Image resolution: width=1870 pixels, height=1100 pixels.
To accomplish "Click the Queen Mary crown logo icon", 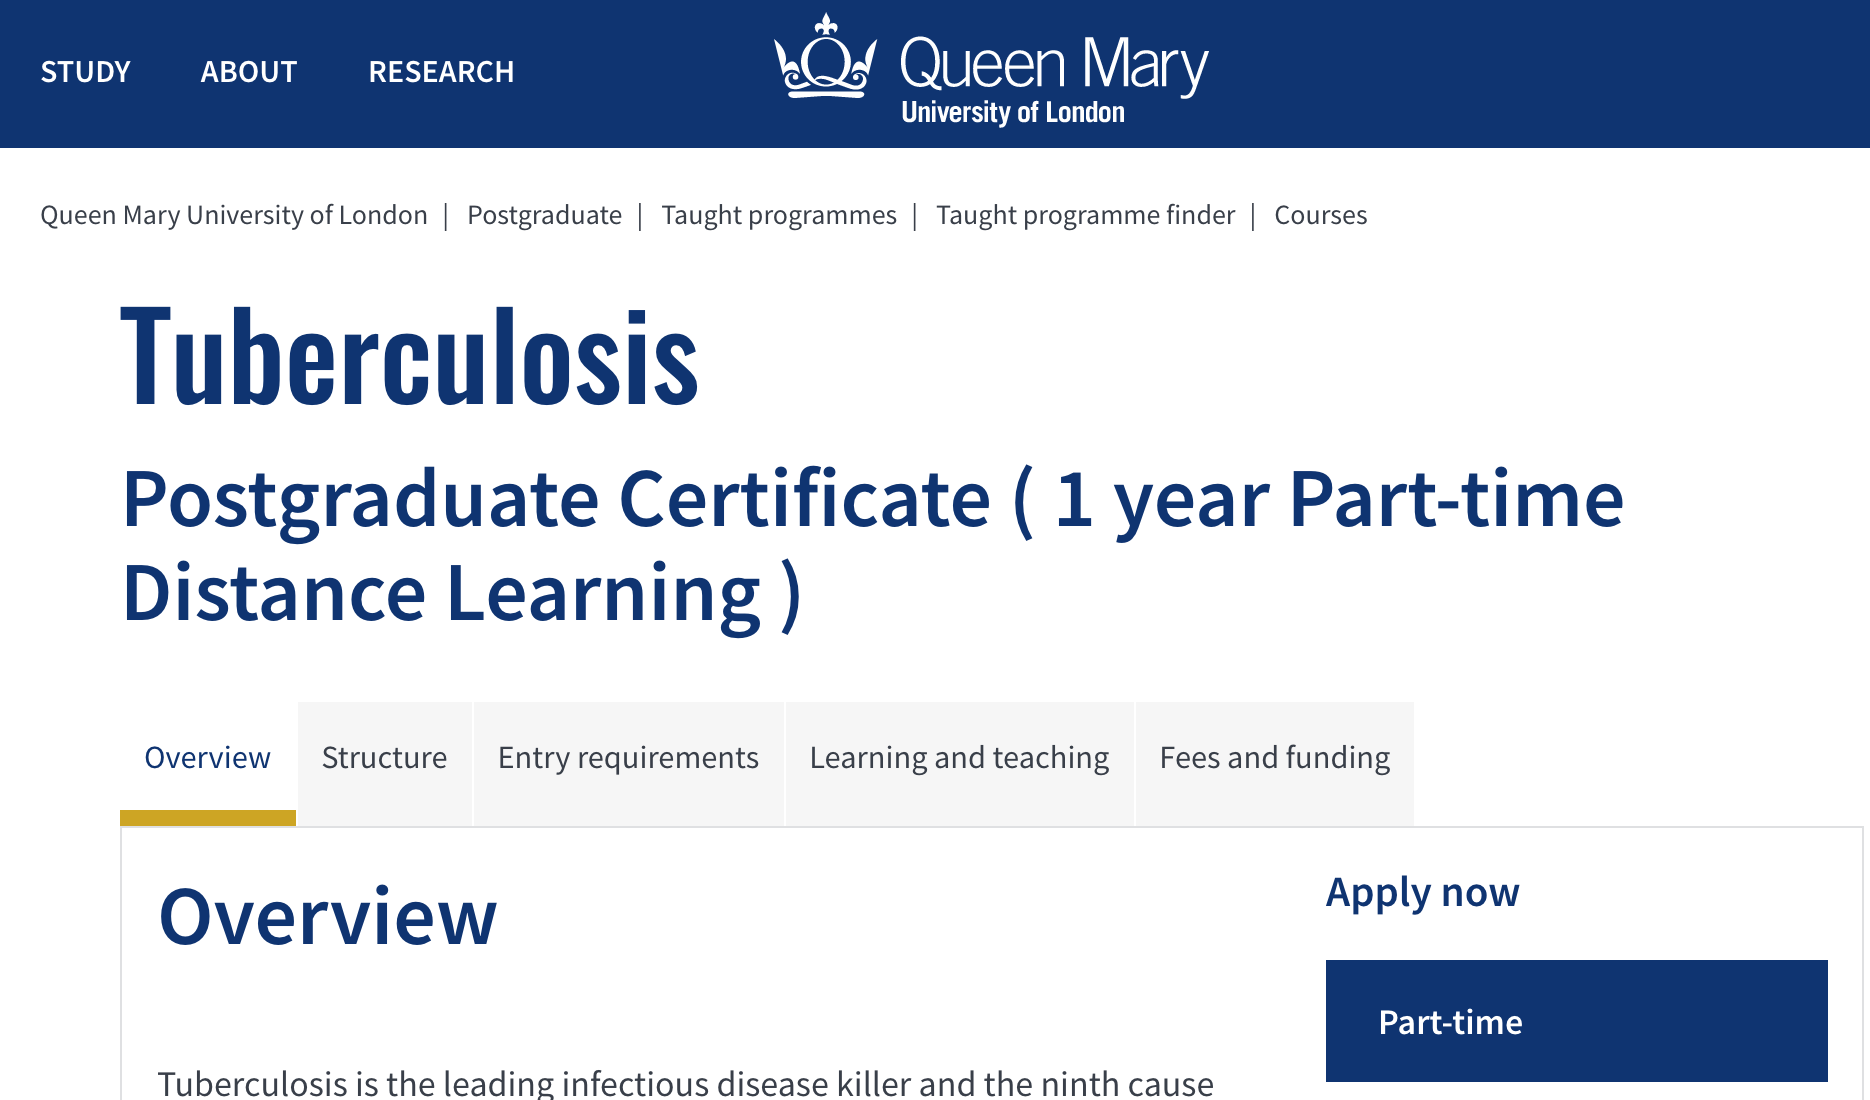I will 825,56.
